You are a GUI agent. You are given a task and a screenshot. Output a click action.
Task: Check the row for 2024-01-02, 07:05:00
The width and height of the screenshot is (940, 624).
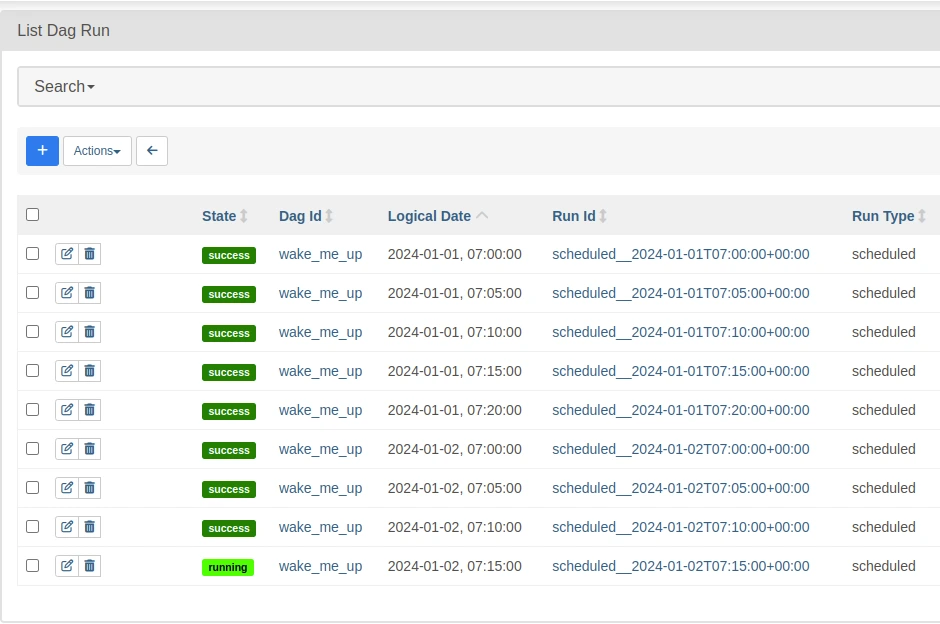click(32, 487)
